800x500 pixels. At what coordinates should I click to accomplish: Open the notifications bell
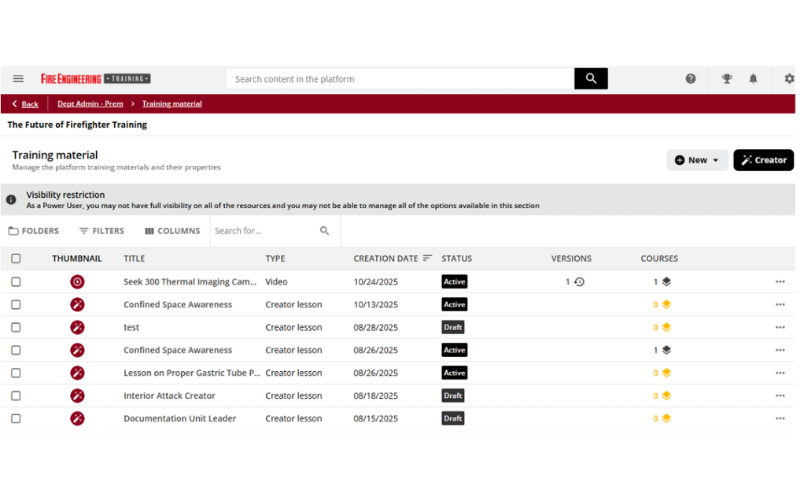click(x=753, y=79)
